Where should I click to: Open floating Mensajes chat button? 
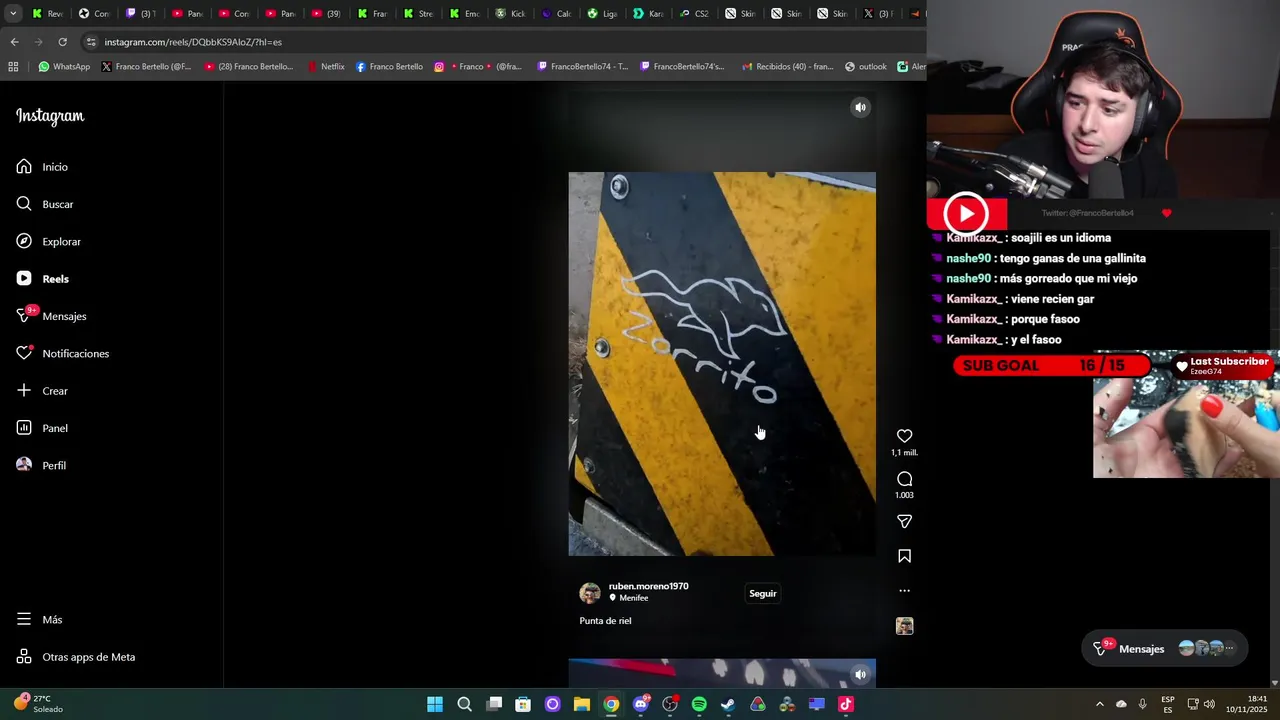click(1165, 649)
